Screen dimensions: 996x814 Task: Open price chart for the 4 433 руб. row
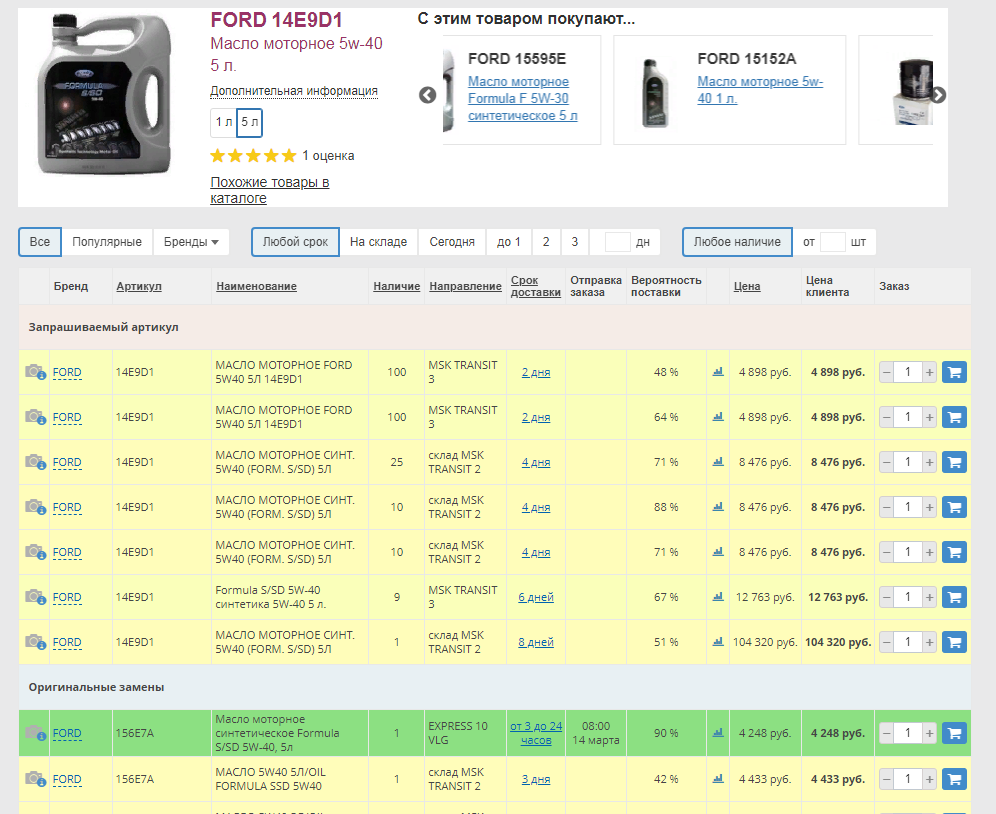(x=718, y=778)
